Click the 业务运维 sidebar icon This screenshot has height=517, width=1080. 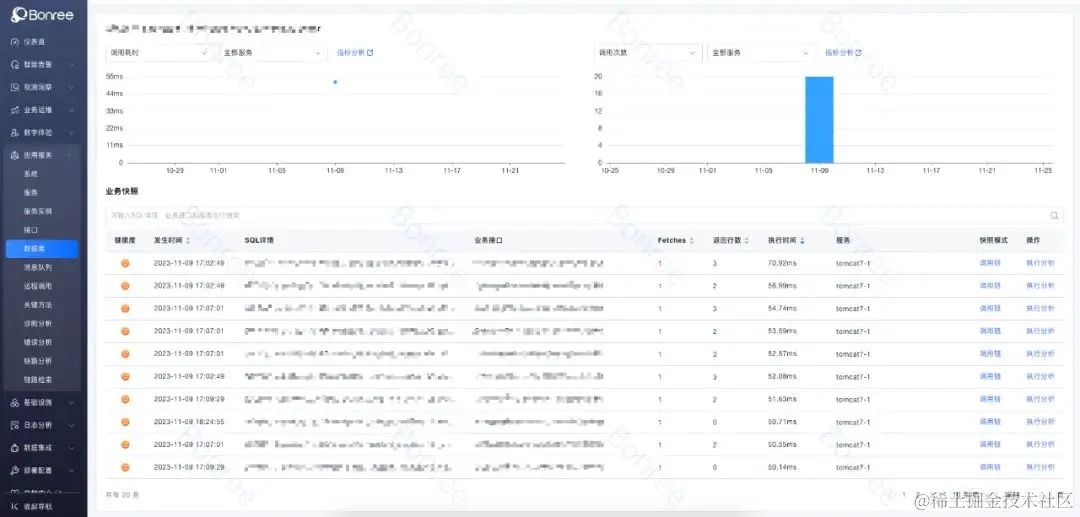point(14,110)
